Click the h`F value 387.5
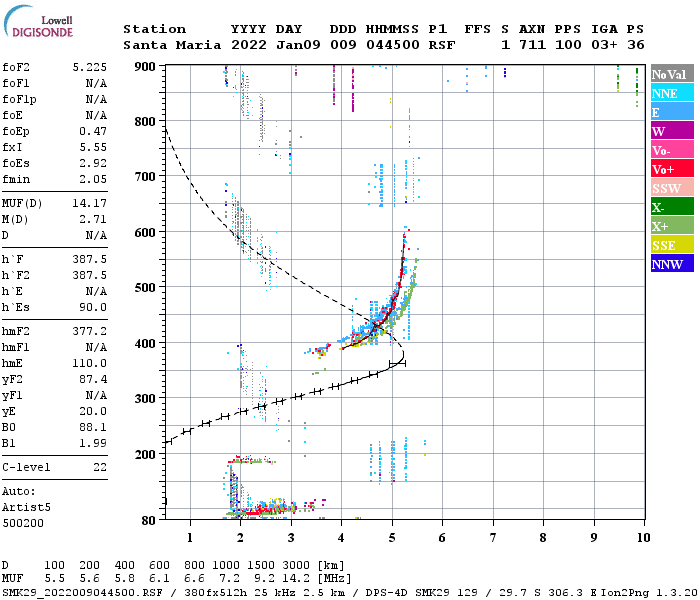 pyautogui.click(x=90, y=259)
